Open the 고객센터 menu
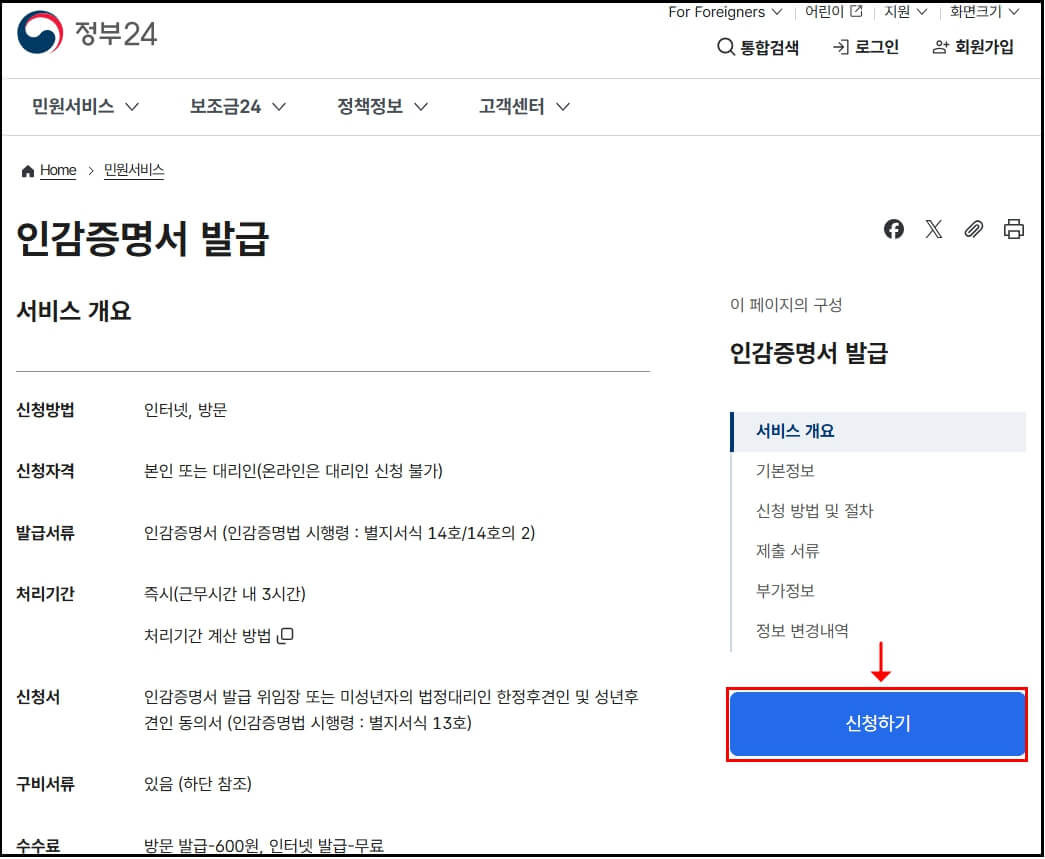 pyautogui.click(x=515, y=106)
